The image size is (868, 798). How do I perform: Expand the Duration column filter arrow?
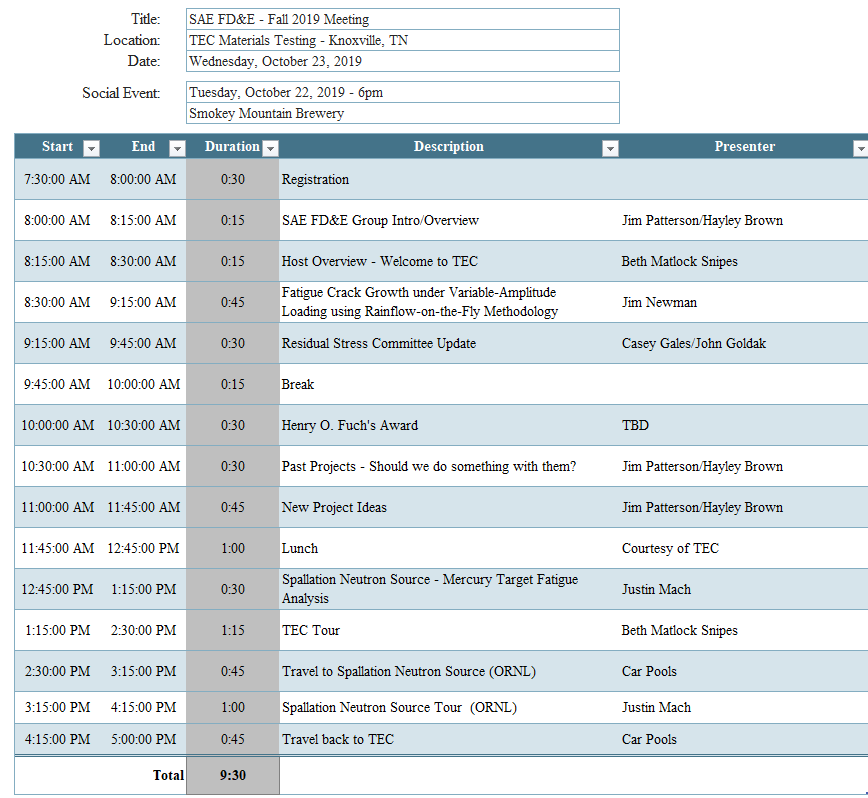[x=269, y=148]
